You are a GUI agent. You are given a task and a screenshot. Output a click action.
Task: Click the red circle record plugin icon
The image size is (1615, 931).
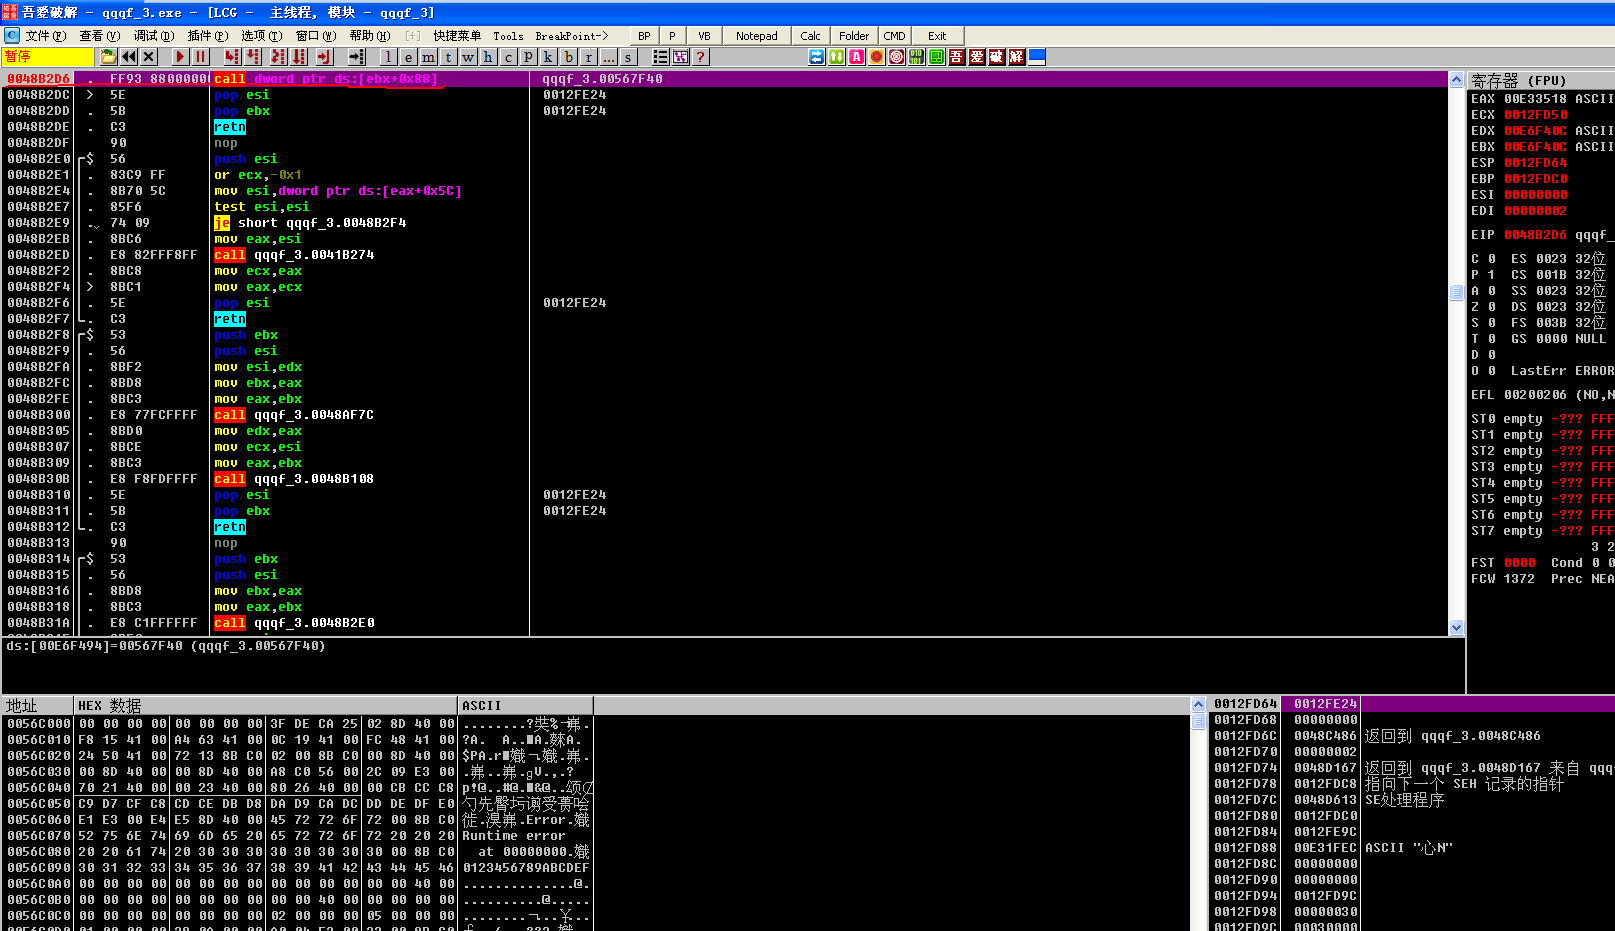click(x=877, y=57)
